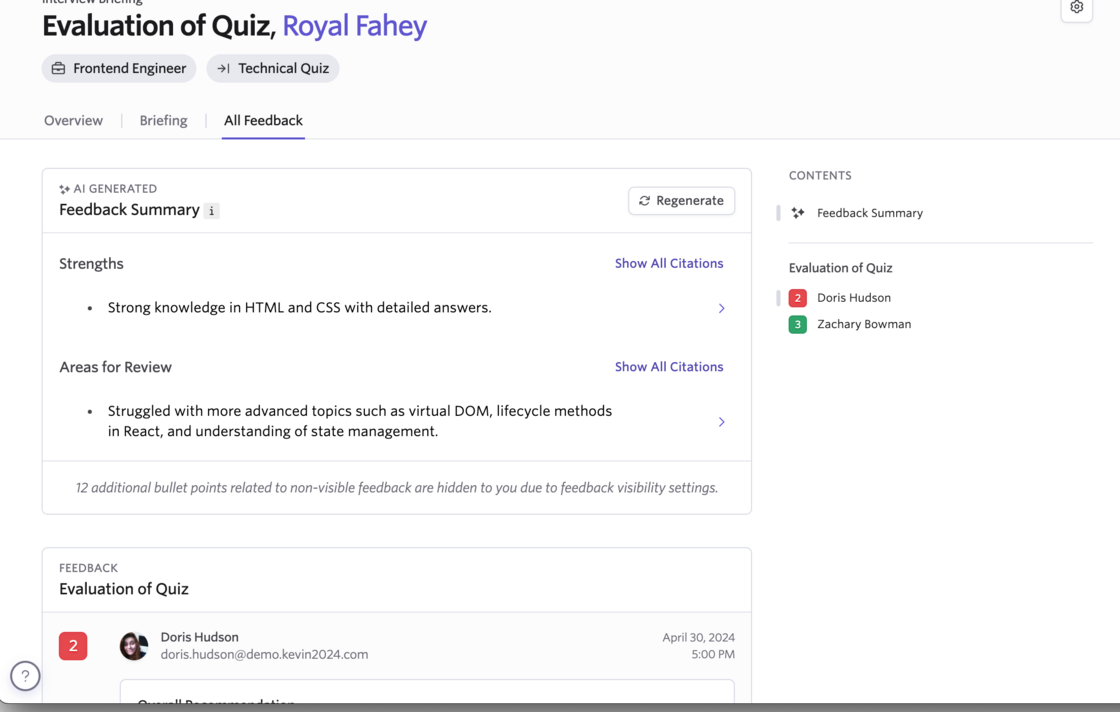Image resolution: width=1120 pixels, height=712 pixels.
Task: Click large red score 2 badge in feedback
Action: [73, 646]
